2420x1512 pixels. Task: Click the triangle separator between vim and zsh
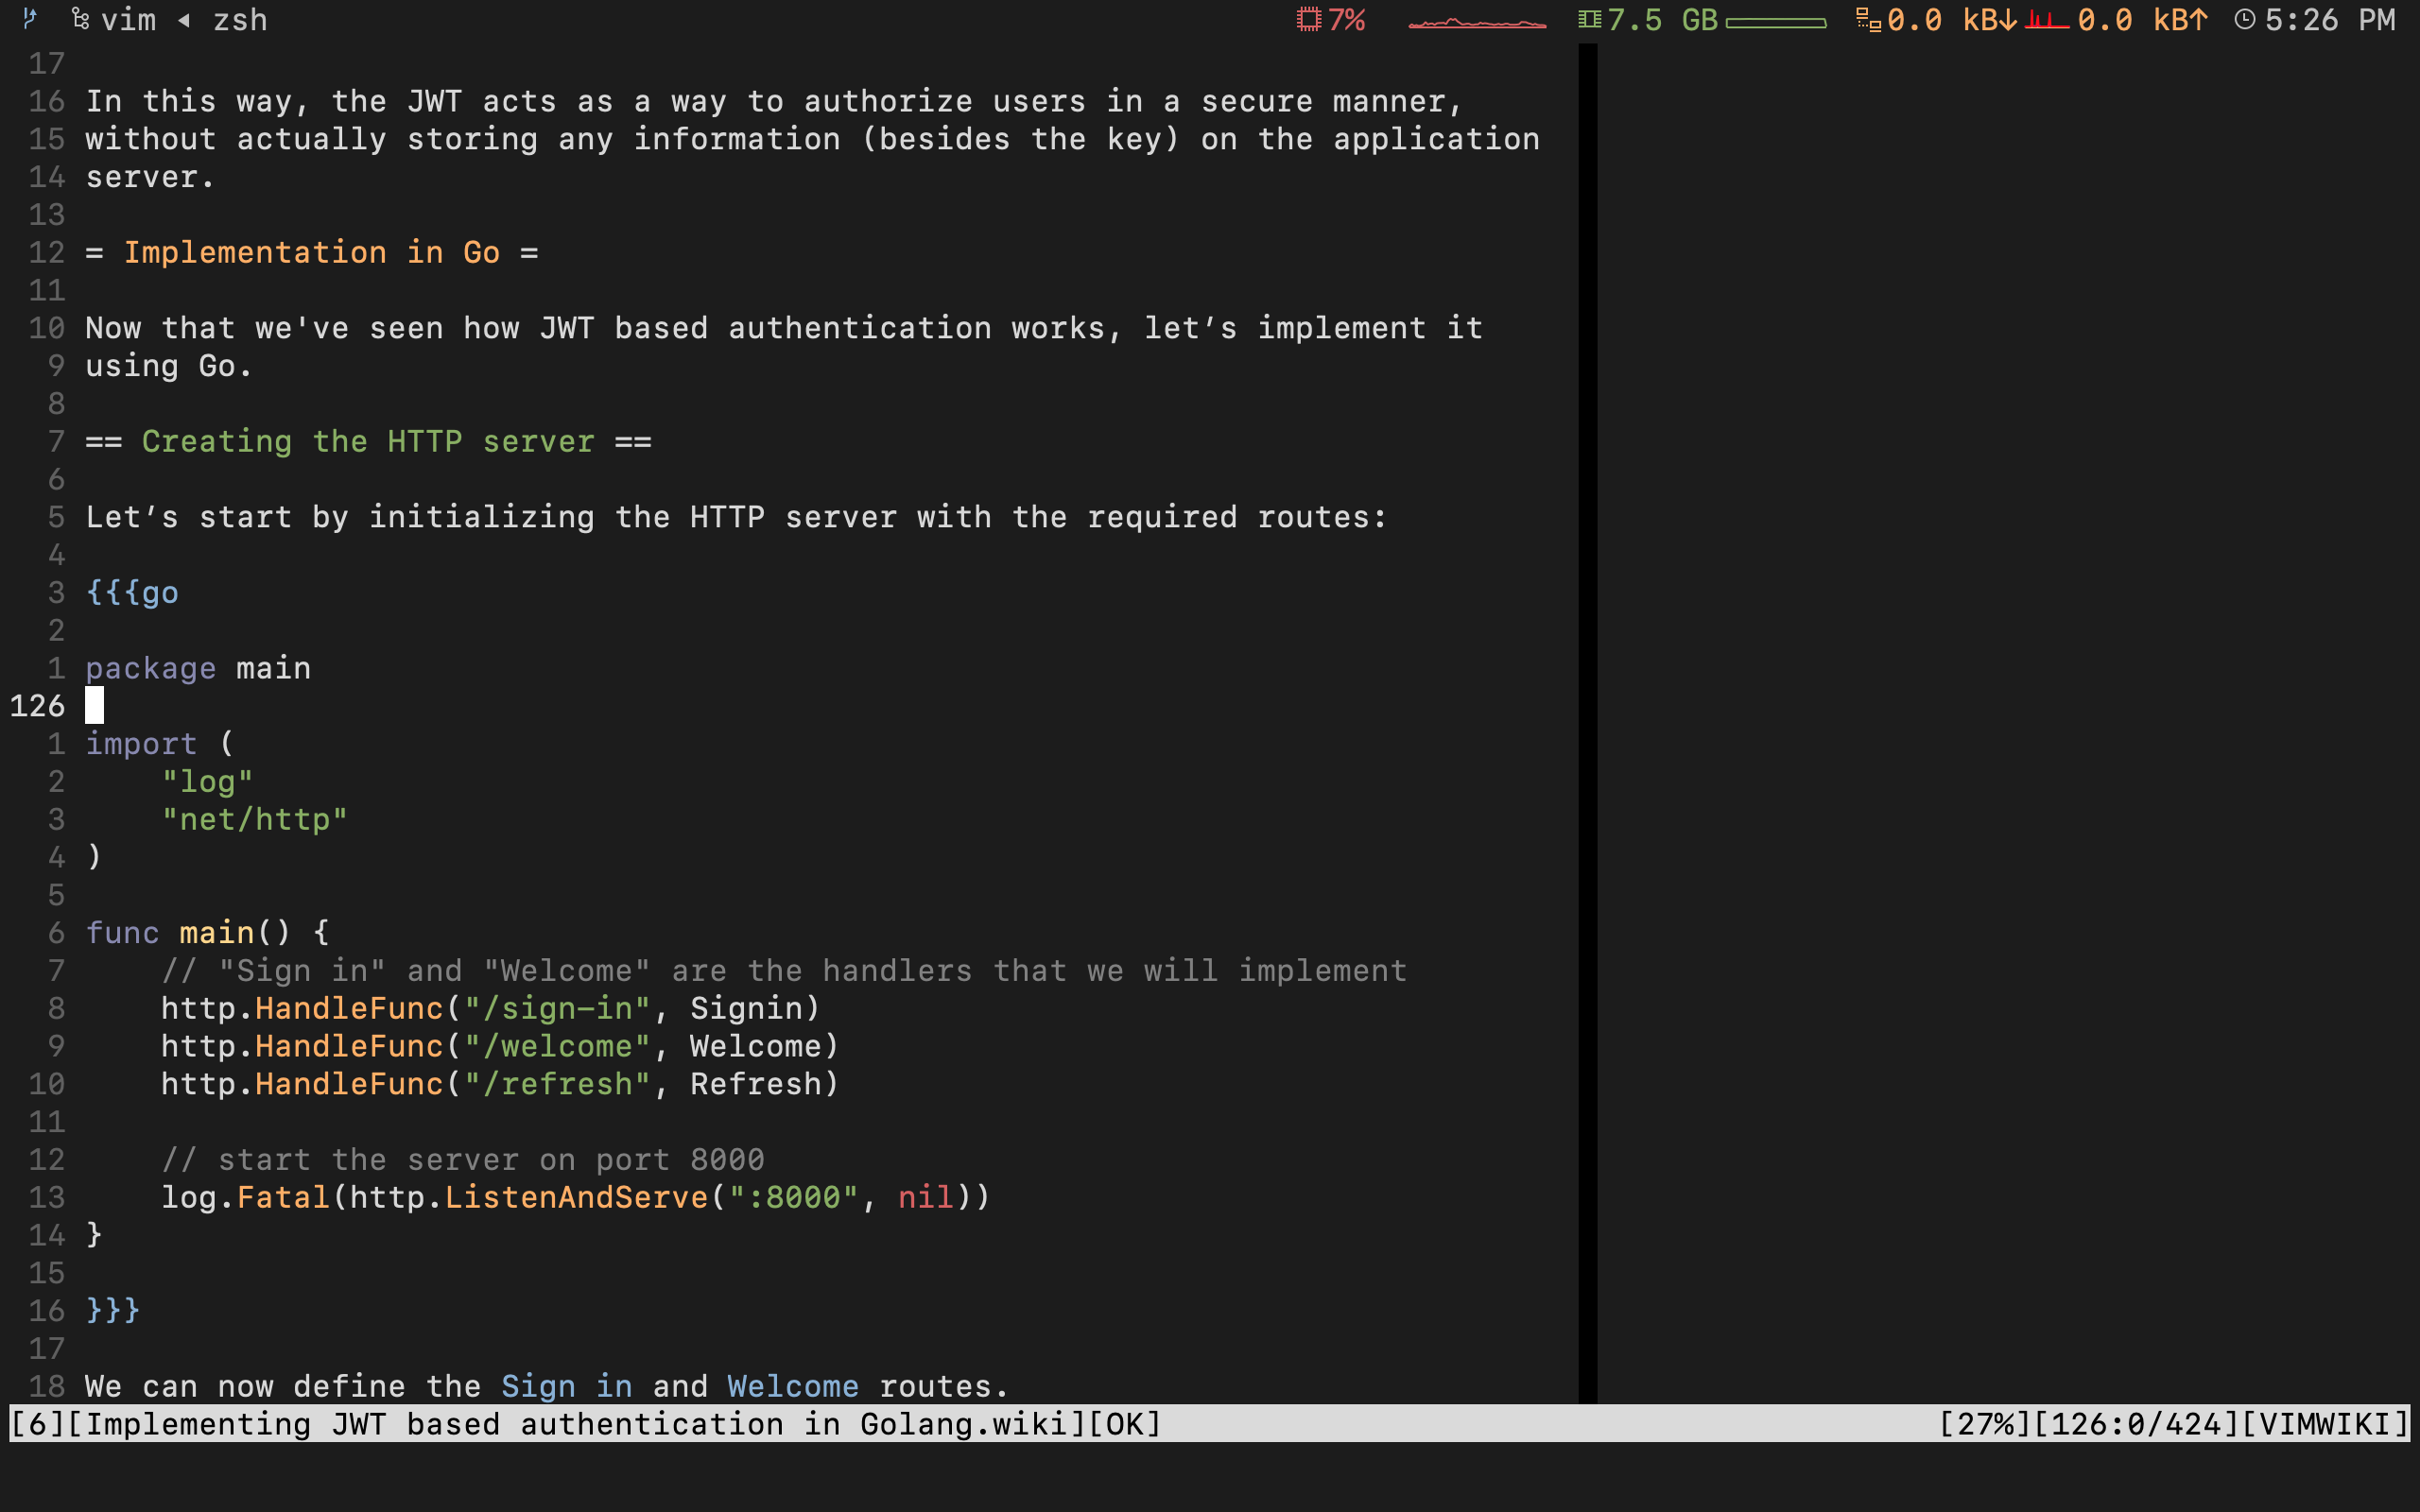click(184, 20)
